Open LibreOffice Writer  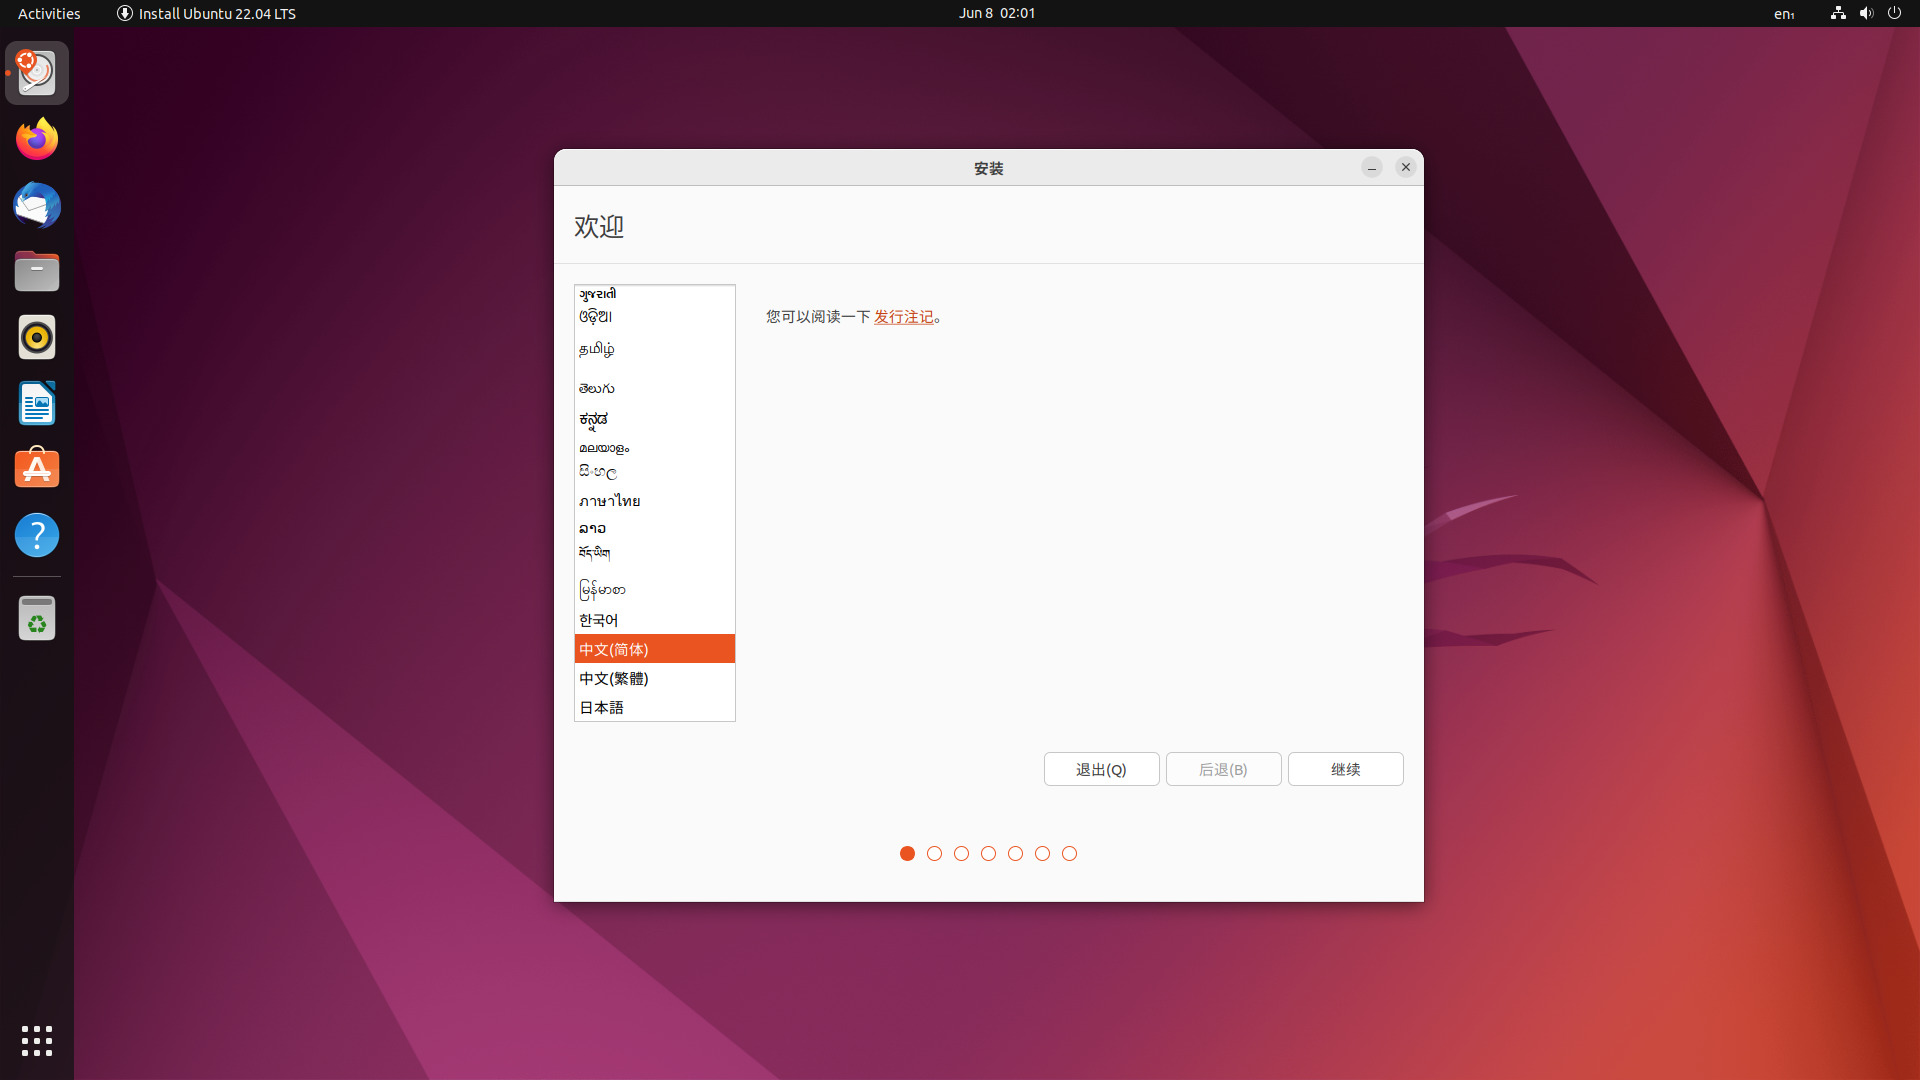[x=36, y=403]
